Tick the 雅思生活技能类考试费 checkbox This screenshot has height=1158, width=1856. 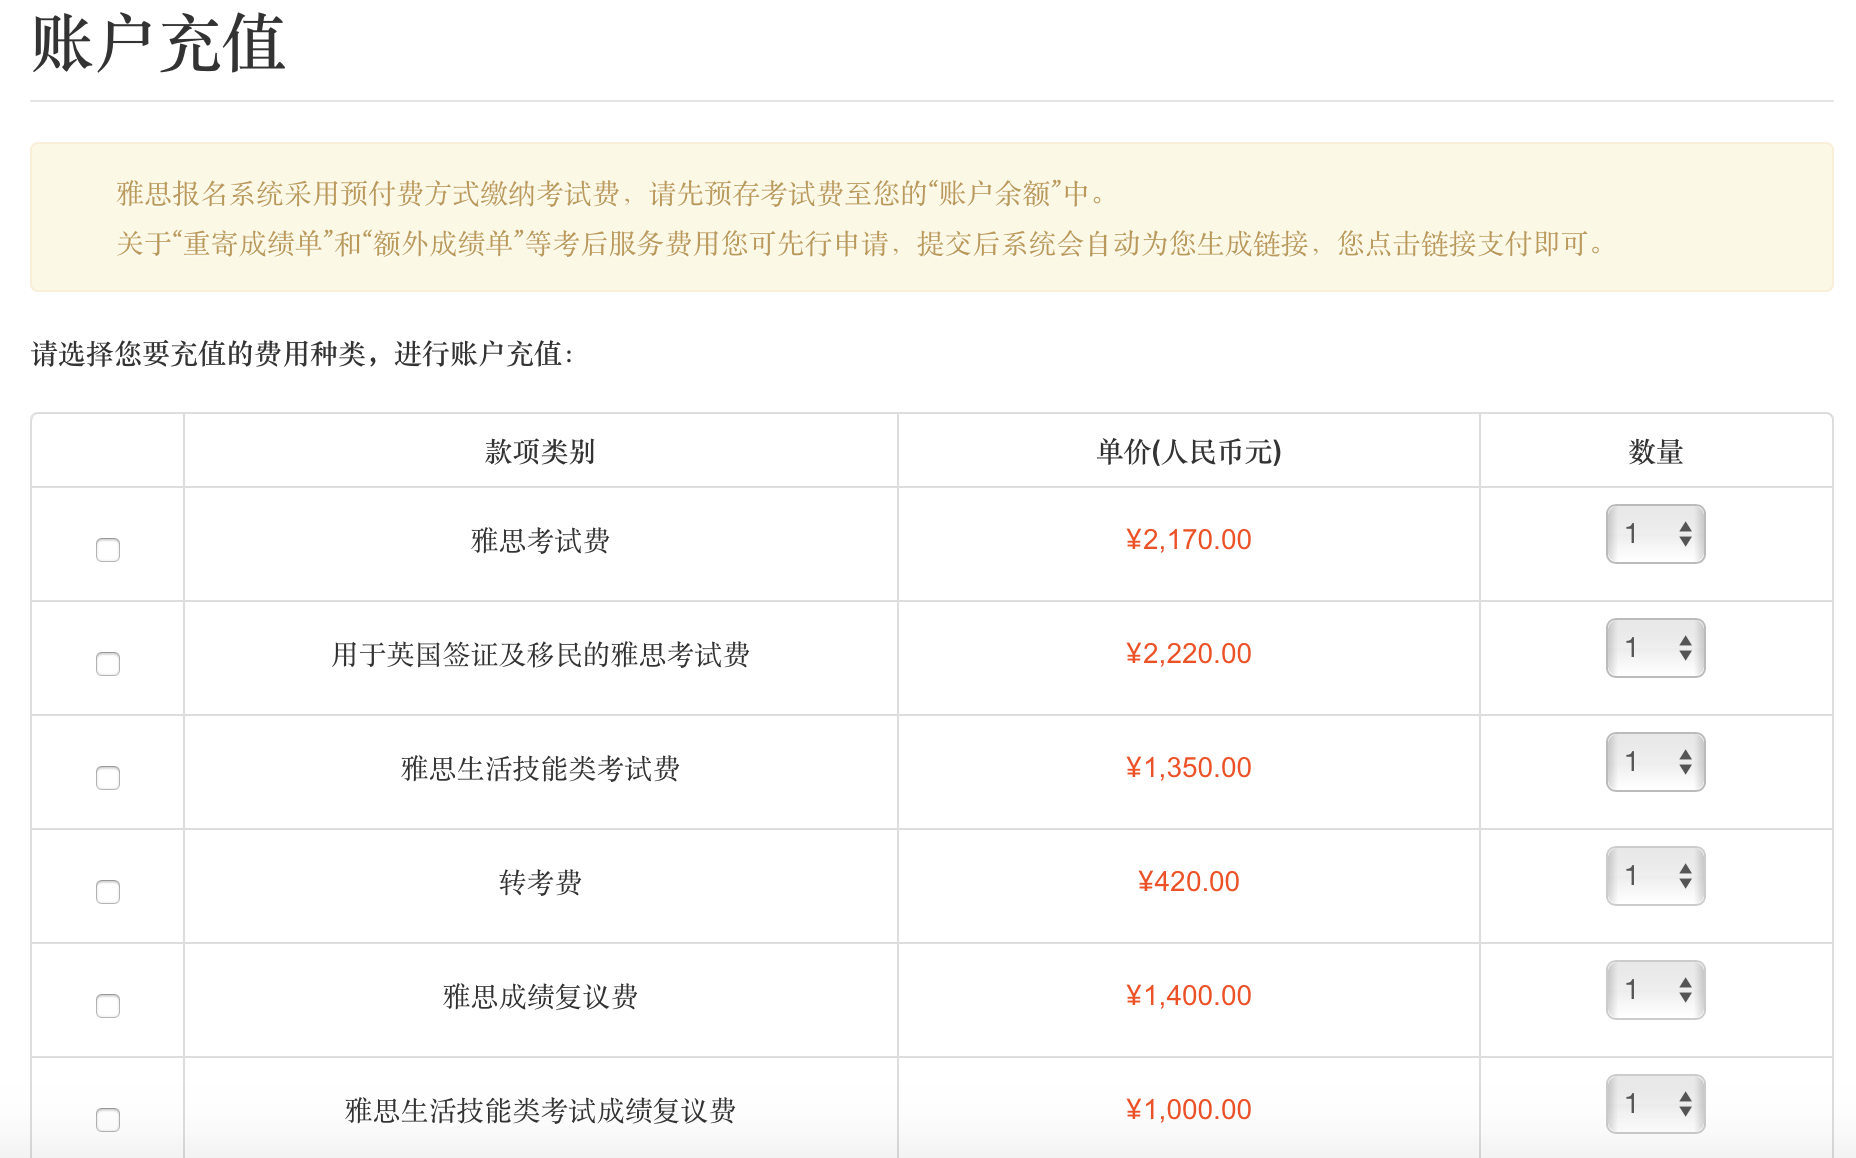[x=108, y=778]
